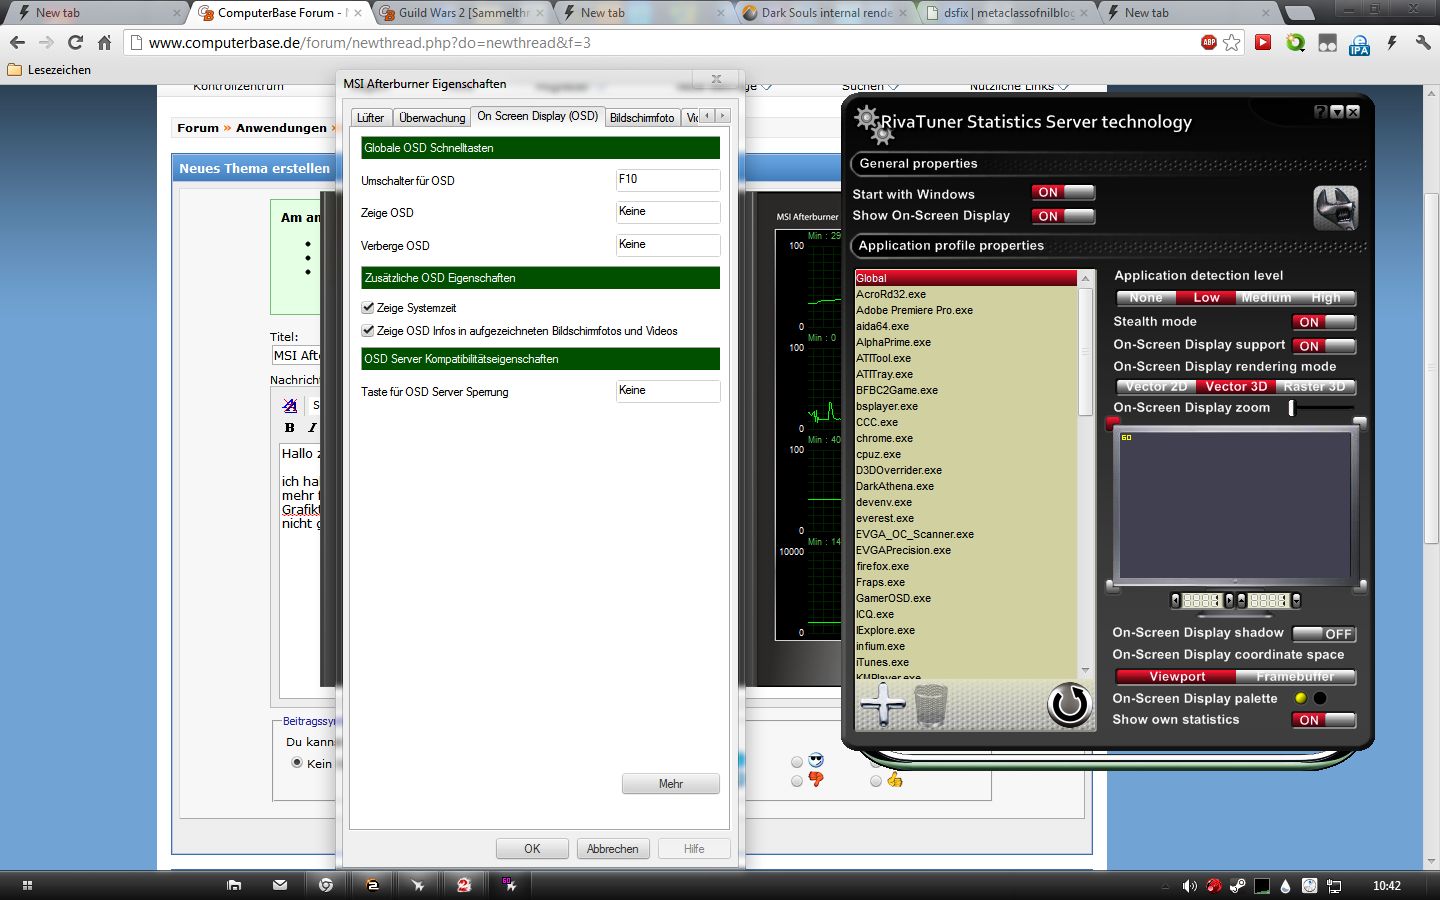Uncheck the Zeige Systemzeit checkbox
This screenshot has width=1440, height=900.
(368, 308)
